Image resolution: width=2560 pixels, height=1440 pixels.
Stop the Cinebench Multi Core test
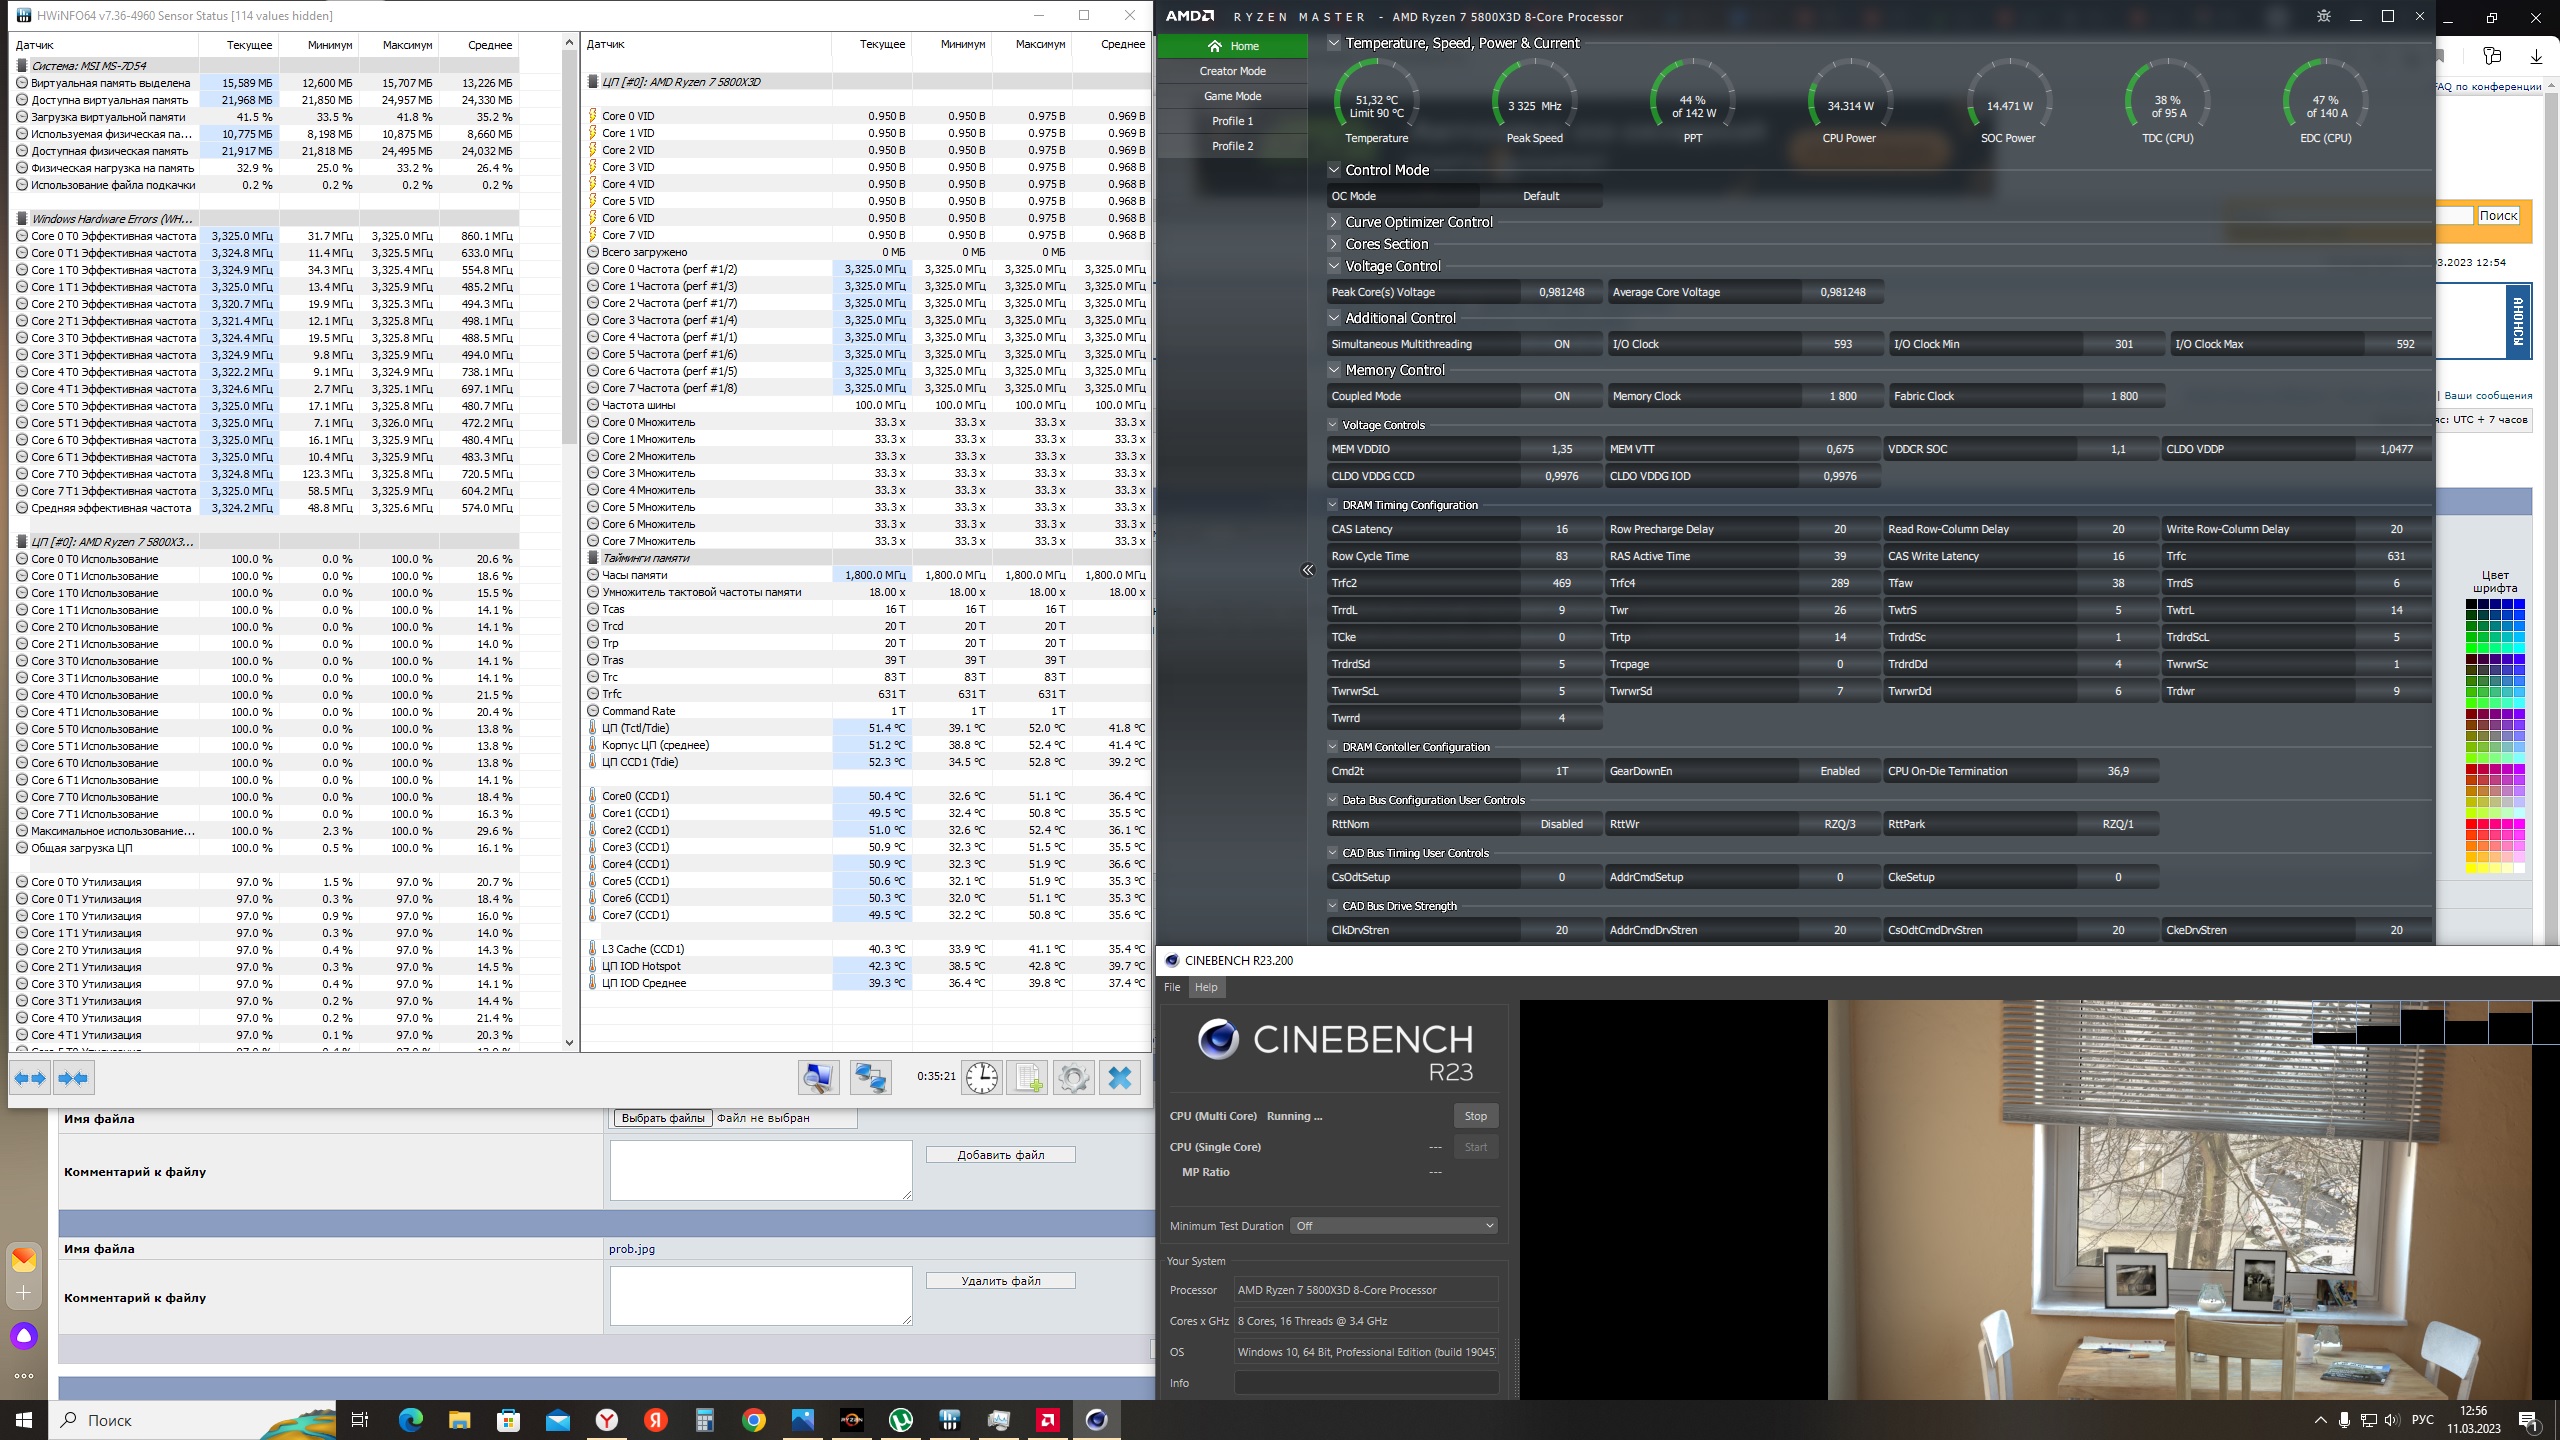click(1475, 1116)
